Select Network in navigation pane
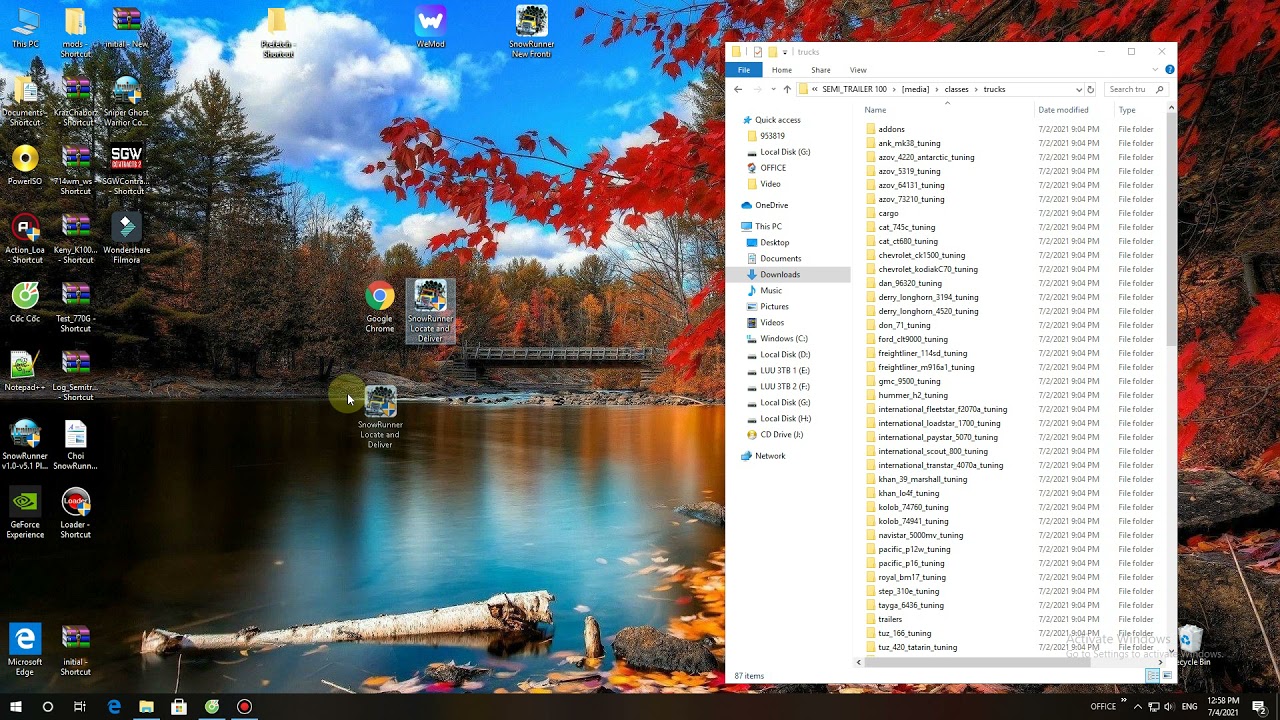 pos(770,456)
